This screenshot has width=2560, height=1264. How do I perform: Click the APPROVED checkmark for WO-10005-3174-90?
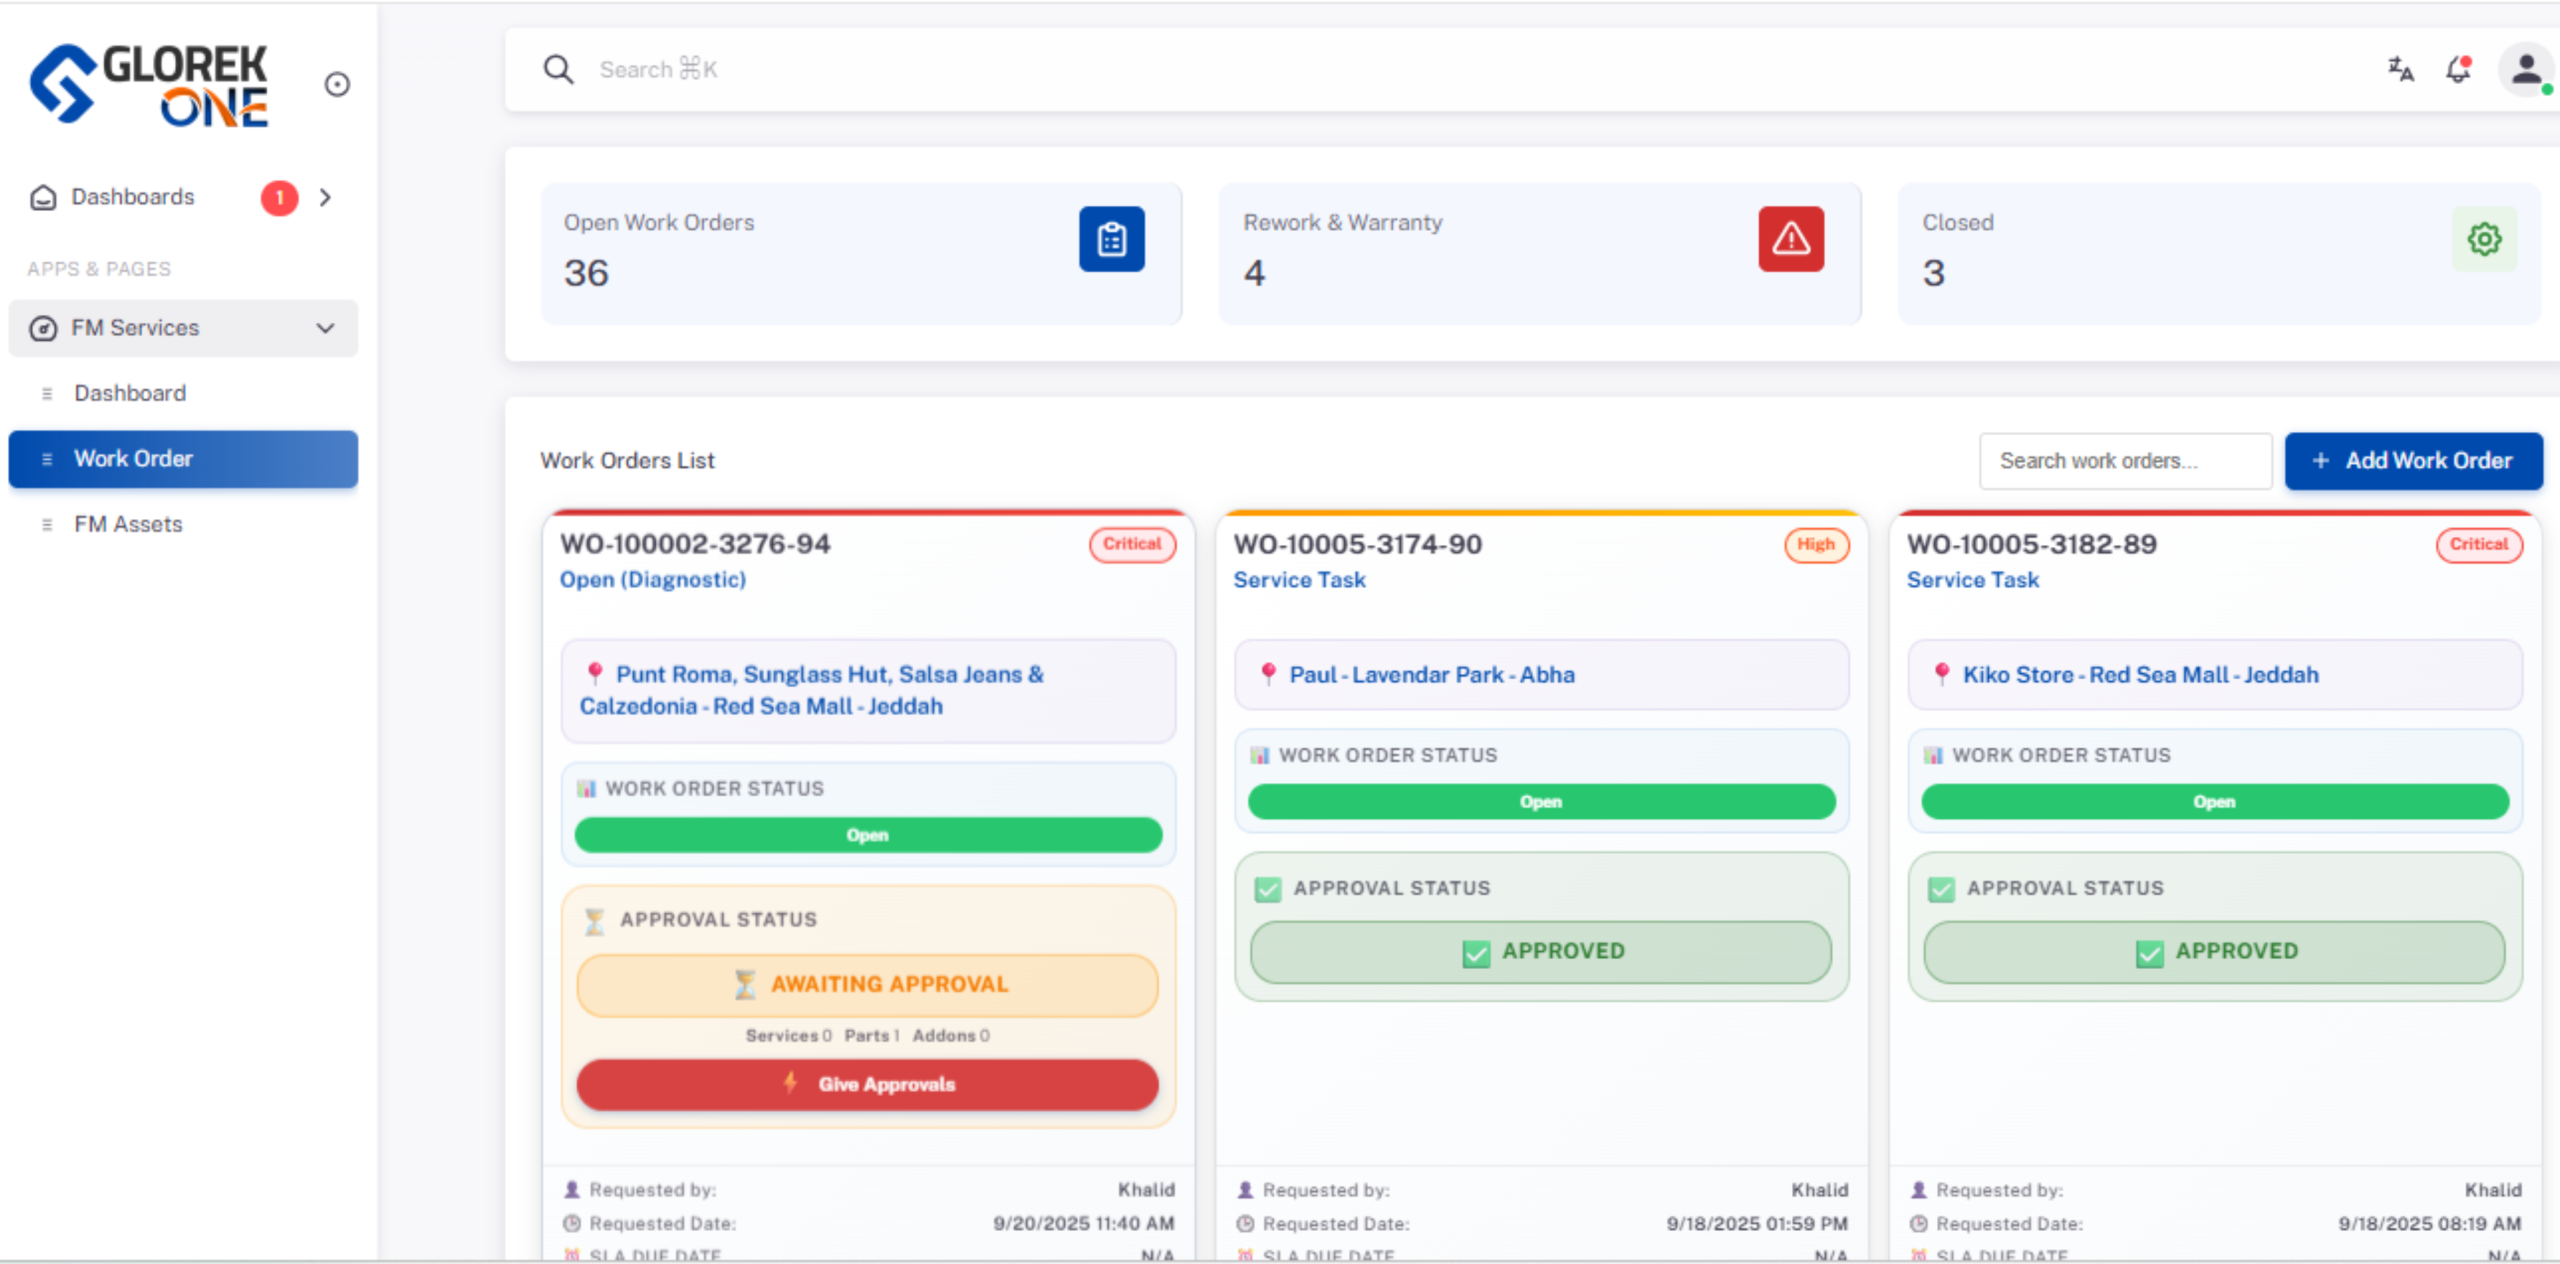(x=1476, y=953)
